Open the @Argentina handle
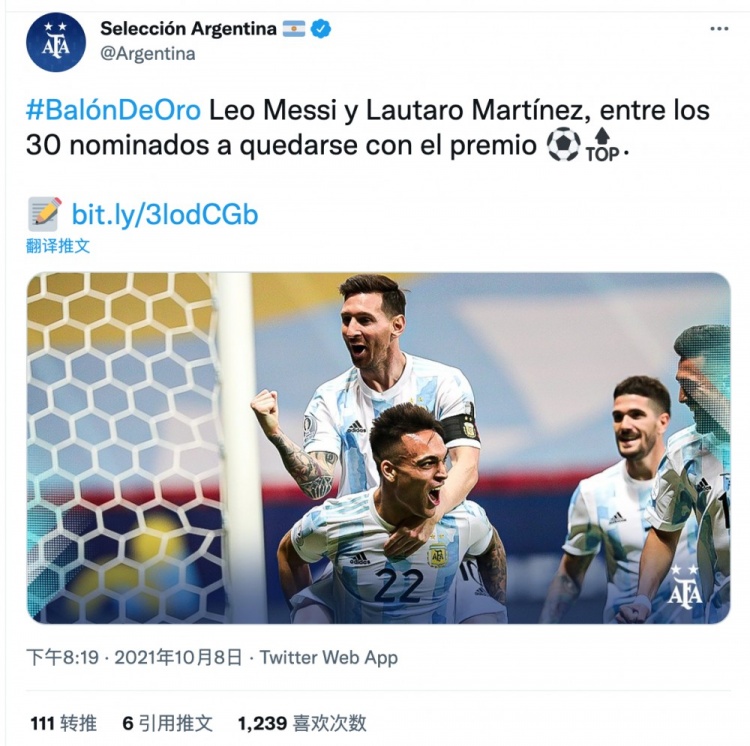 pos(147,54)
